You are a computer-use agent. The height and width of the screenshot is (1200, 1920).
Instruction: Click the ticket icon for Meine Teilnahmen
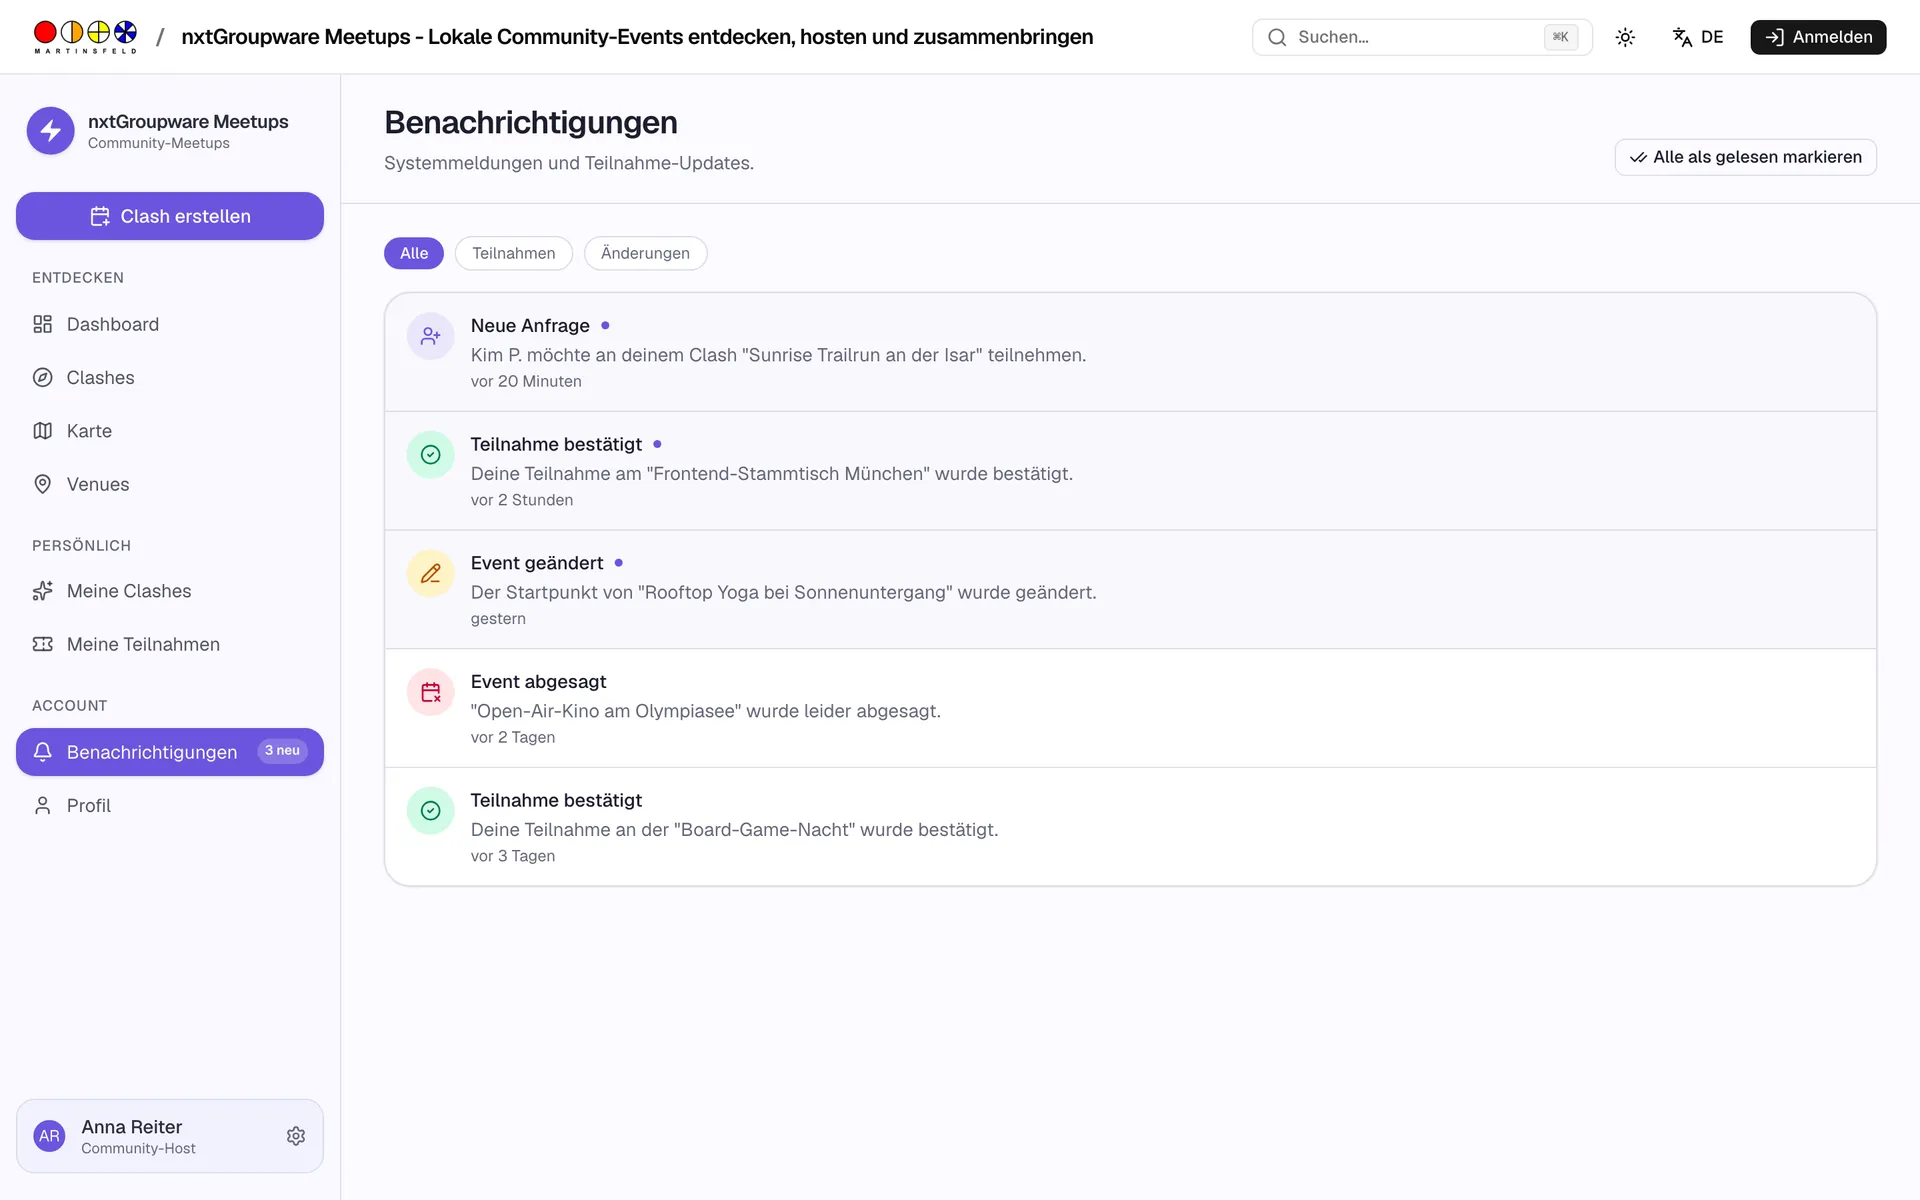(43, 644)
